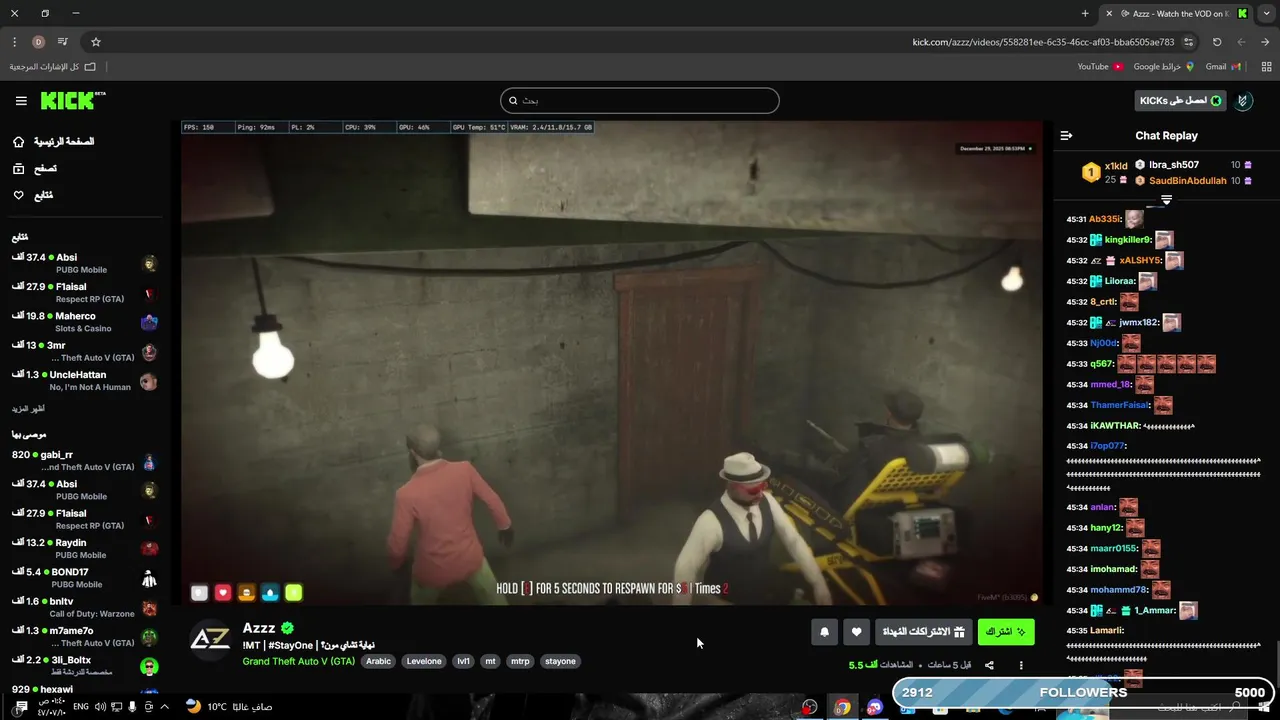Click the green subscribe button
Viewport: 1280px width, 720px height.
[1006, 632]
